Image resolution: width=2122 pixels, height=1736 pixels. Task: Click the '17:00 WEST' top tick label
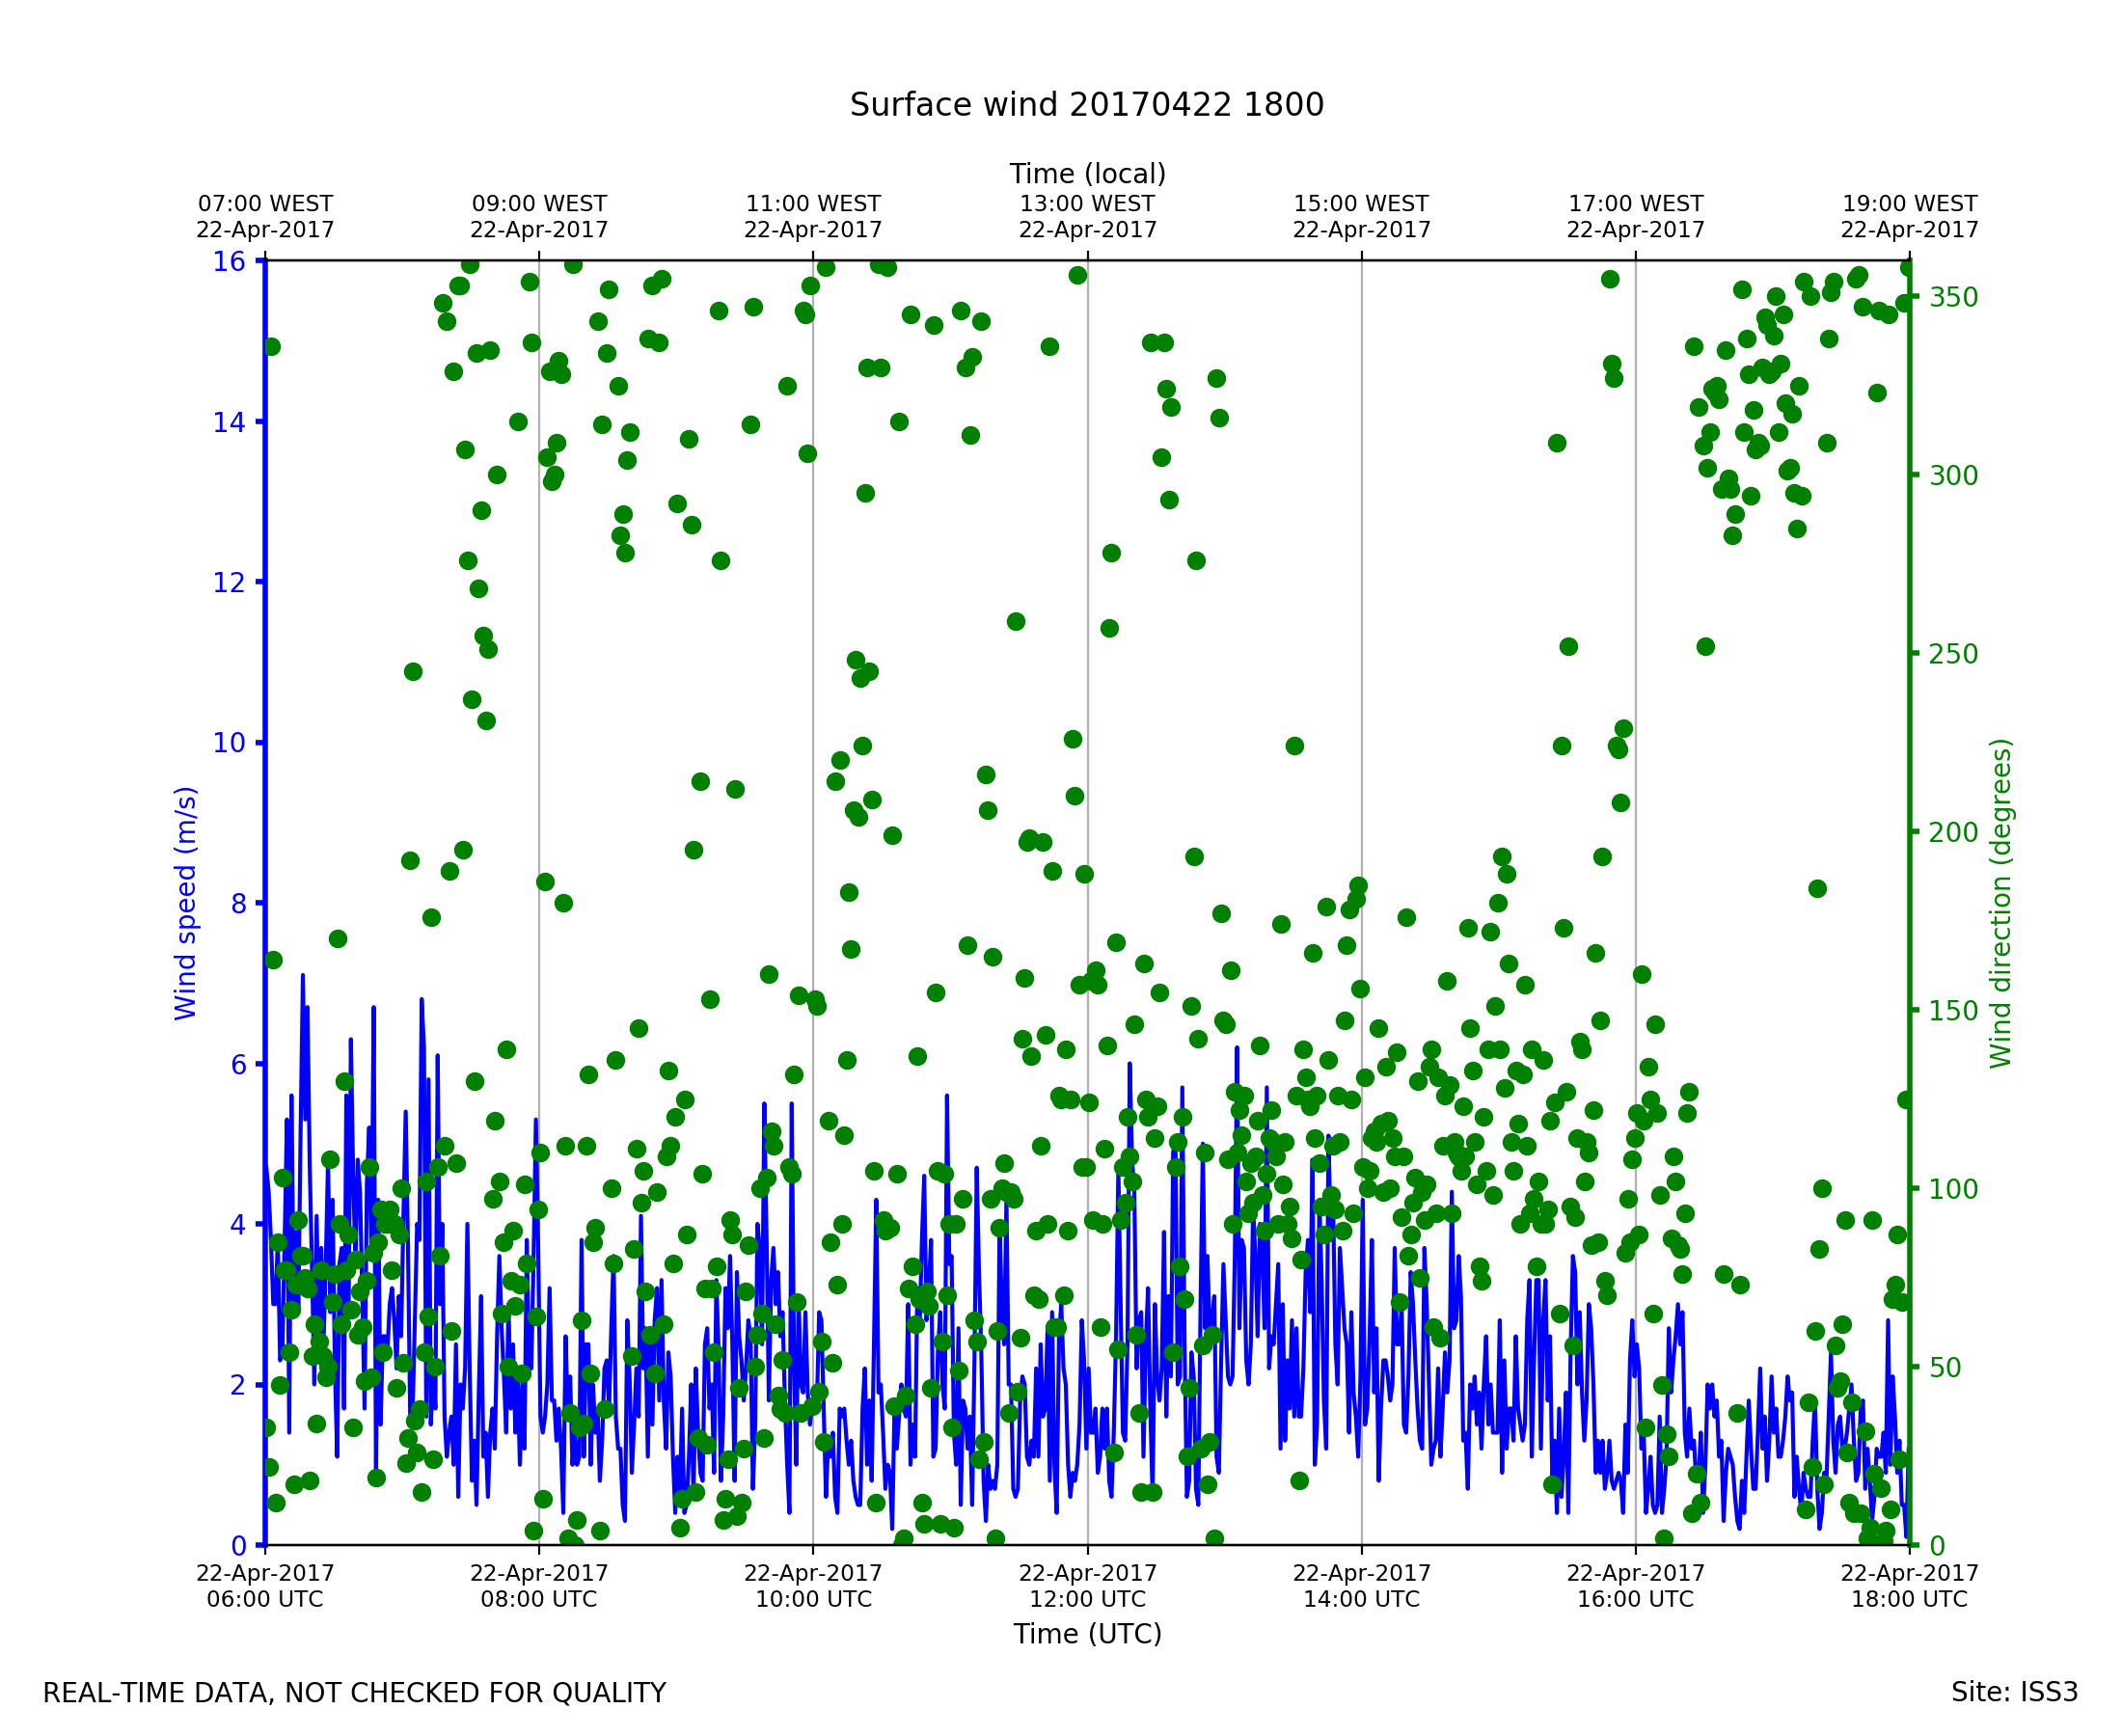pyautogui.click(x=1635, y=204)
